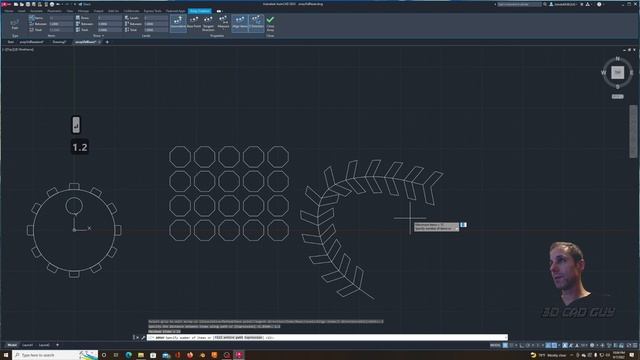The width and height of the screenshot is (640, 360).
Task: Open the workspace switching gear icon
Action: (x=592, y=345)
